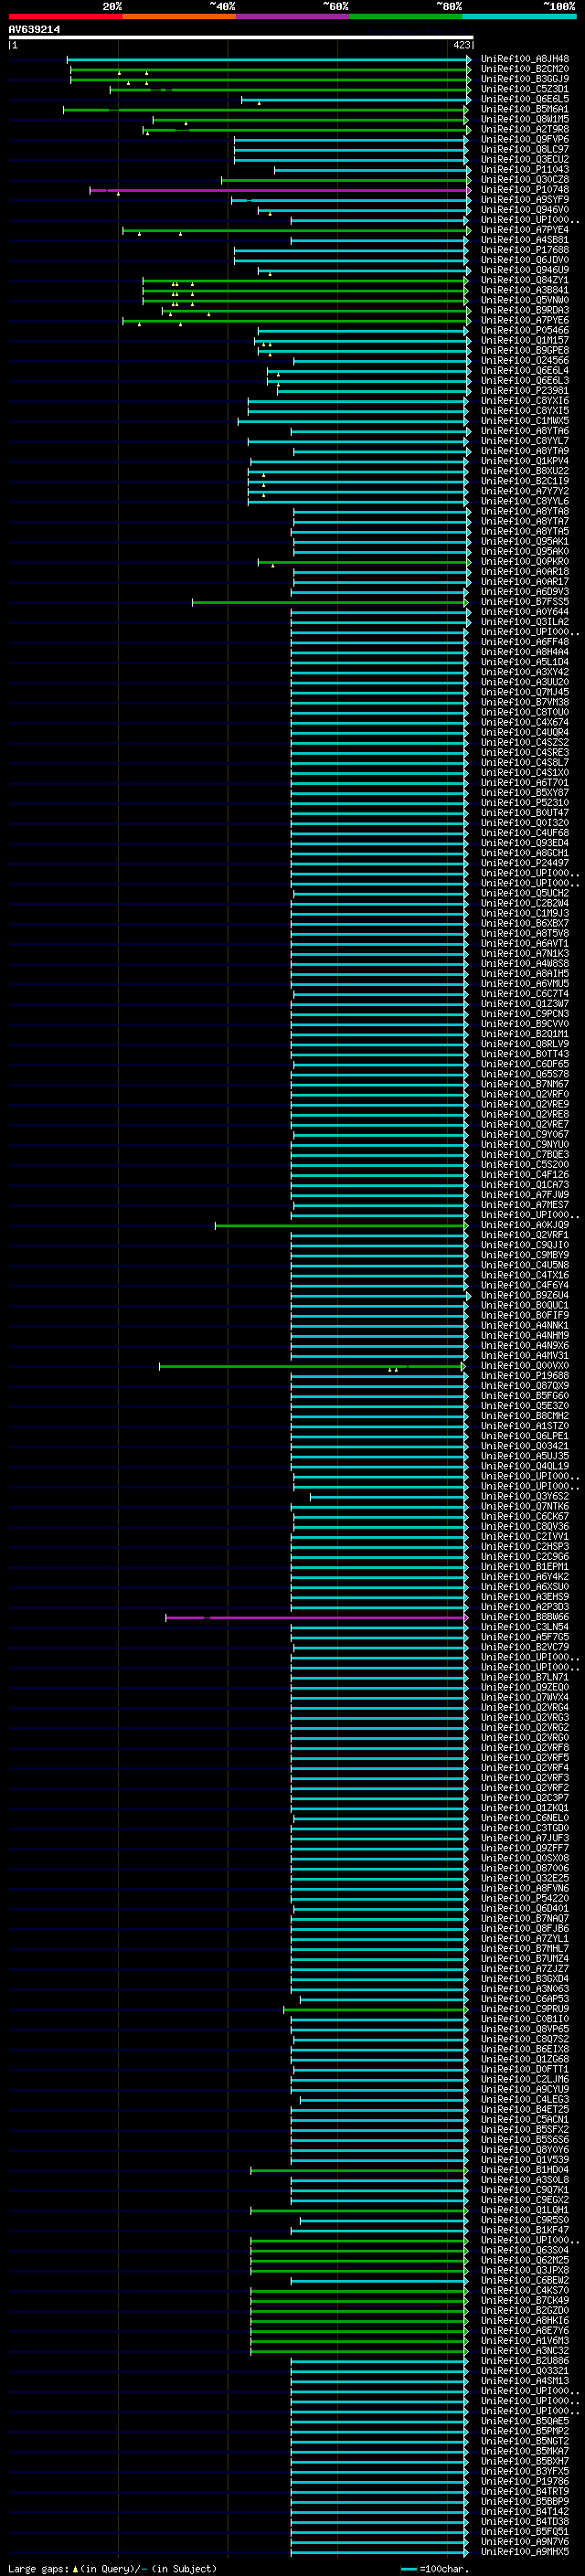The image size is (585, 2576).
Task: Open hit UniRef100_B5M6A1
Action: point(525,109)
